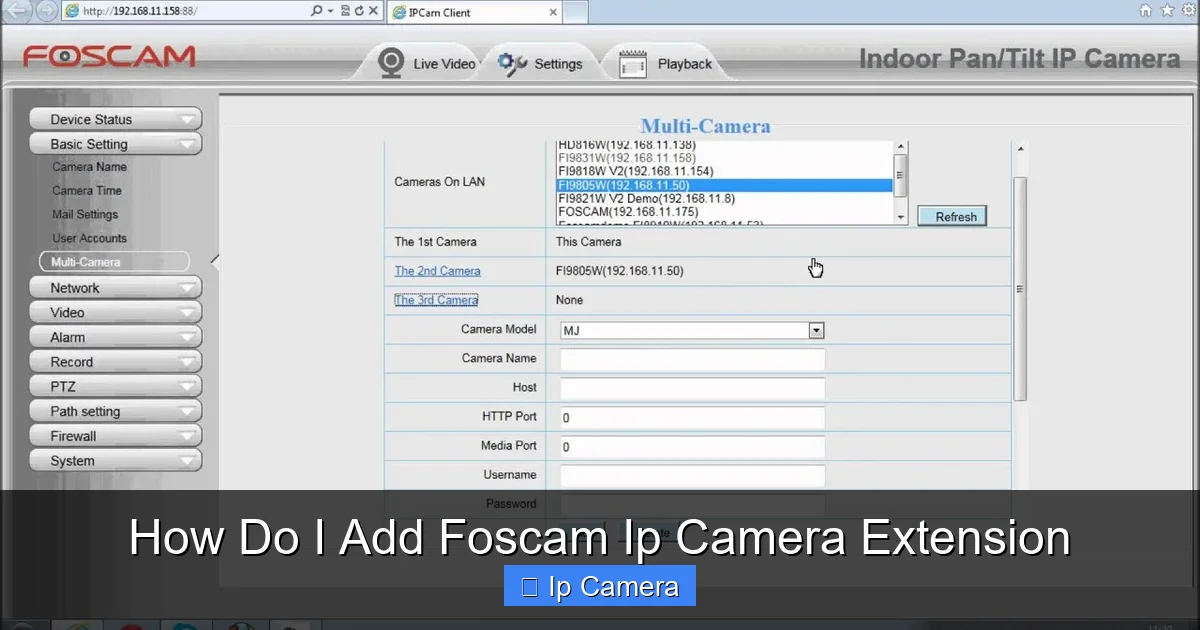Click the browser forward arrow button
The width and height of the screenshot is (1200, 630).
pos(46,12)
